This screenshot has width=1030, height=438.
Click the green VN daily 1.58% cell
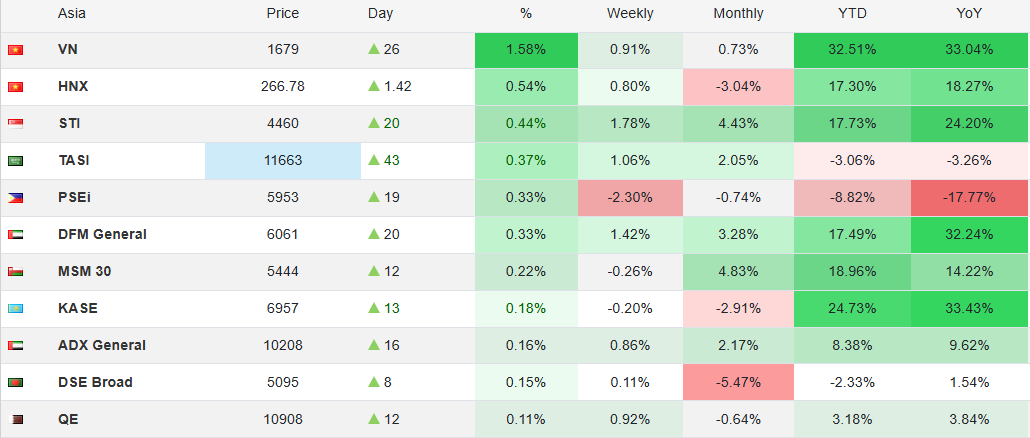click(526, 50)
